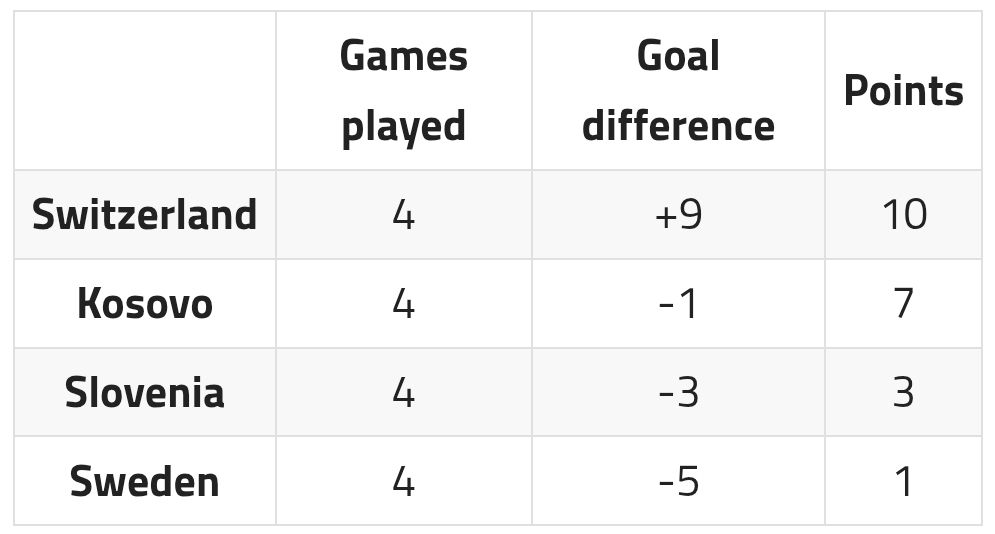Click Slovenia's games played cell
995x534 pixels.
click(x=403, y=392)
